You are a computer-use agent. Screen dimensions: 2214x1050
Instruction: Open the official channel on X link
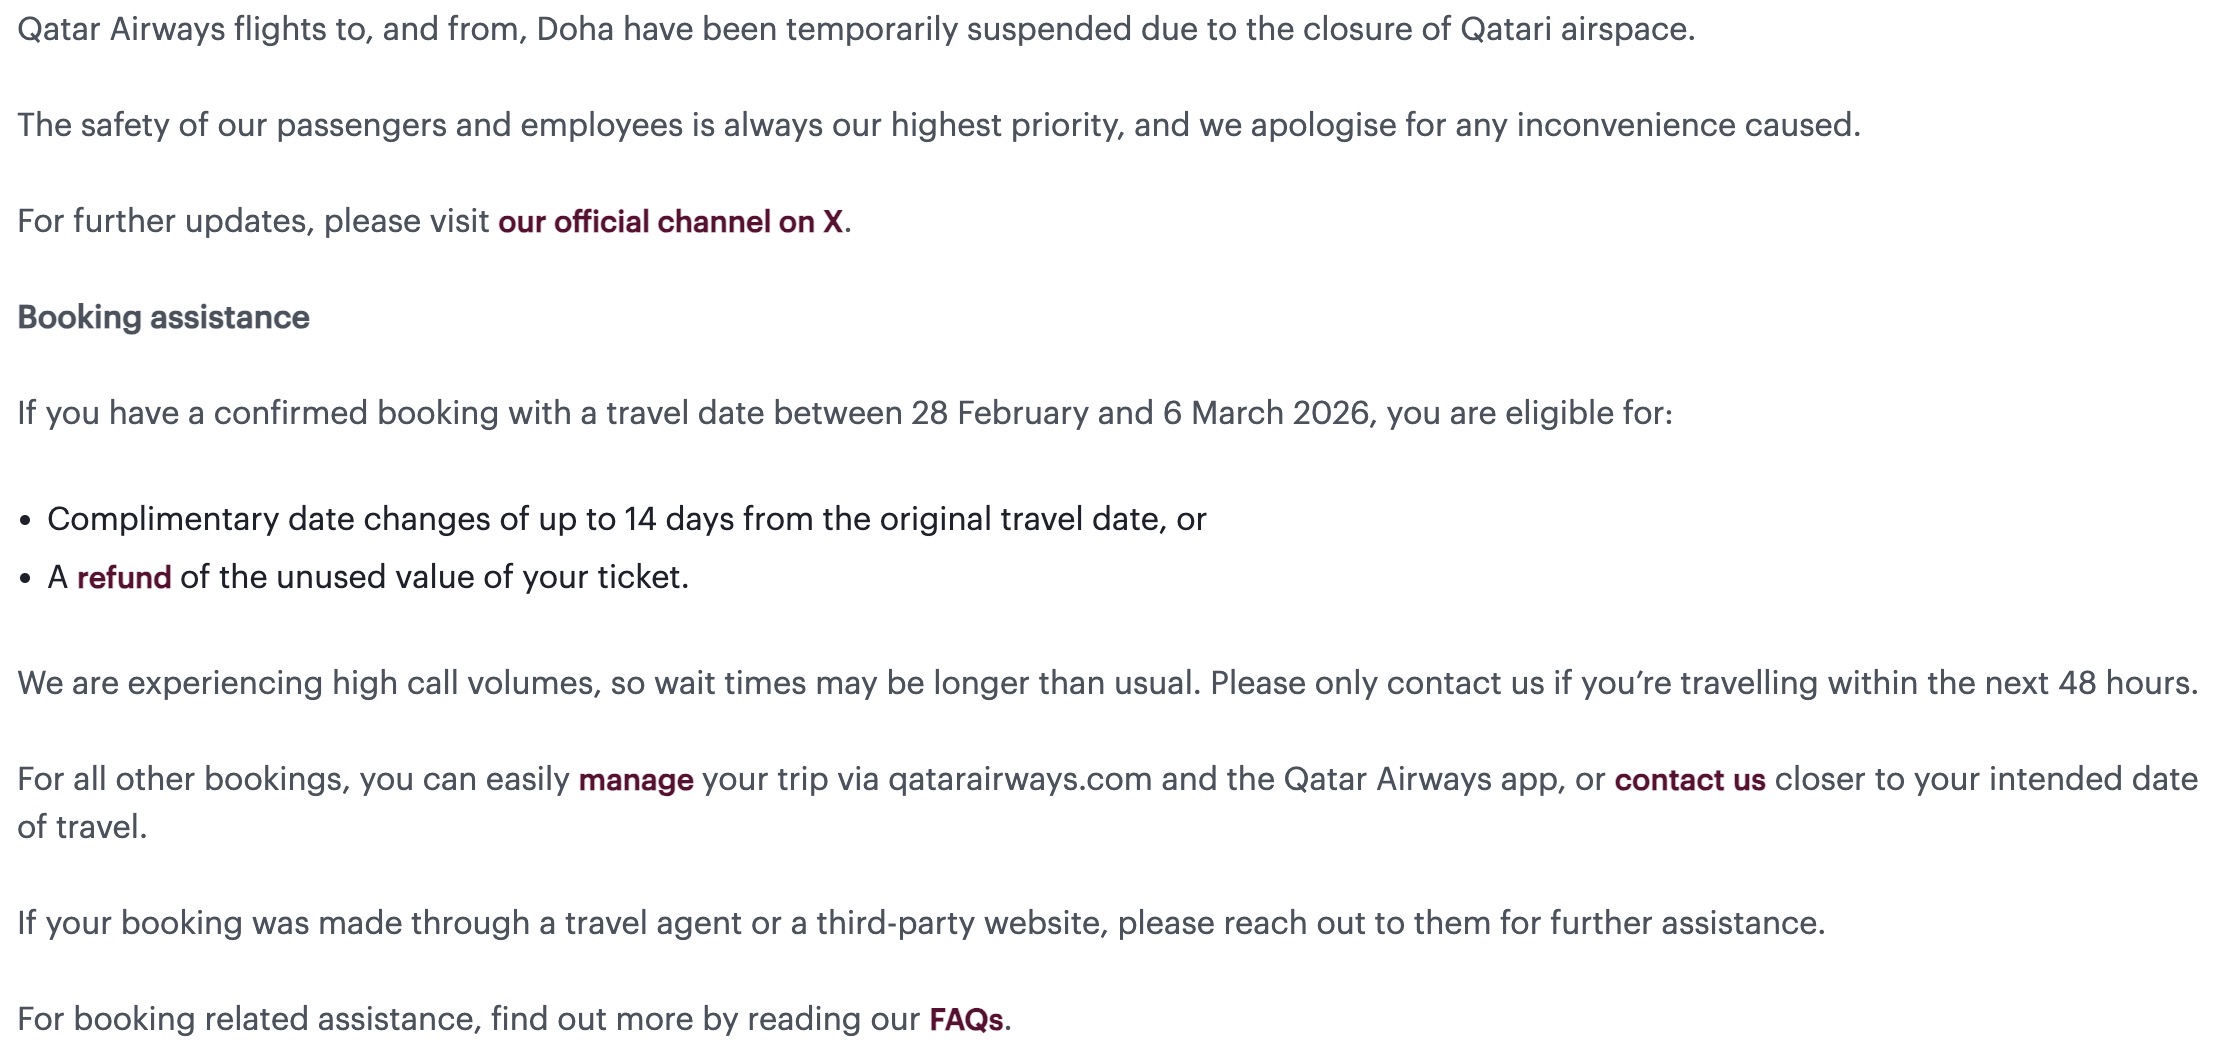tap(670, 221)
